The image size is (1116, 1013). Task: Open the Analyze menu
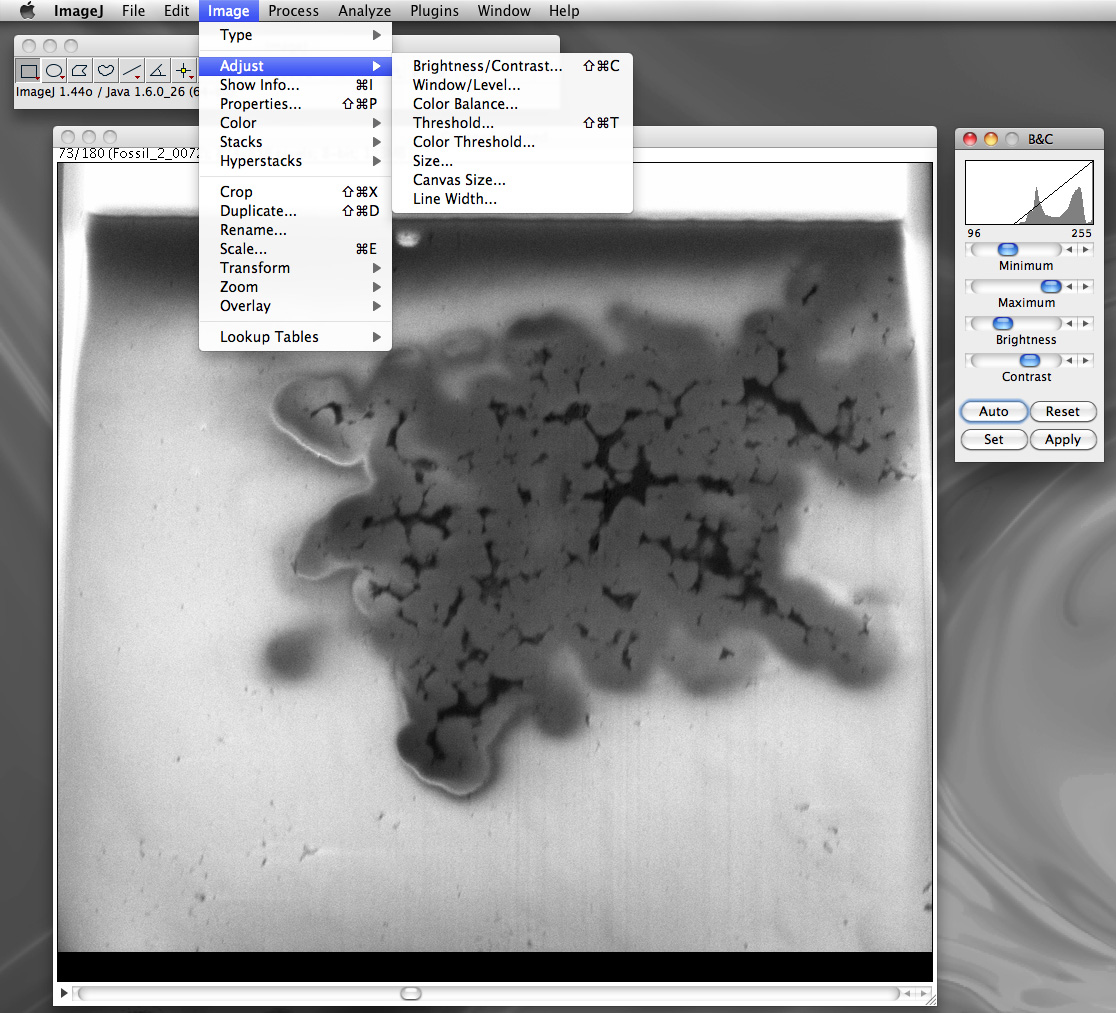click(364, 11)
